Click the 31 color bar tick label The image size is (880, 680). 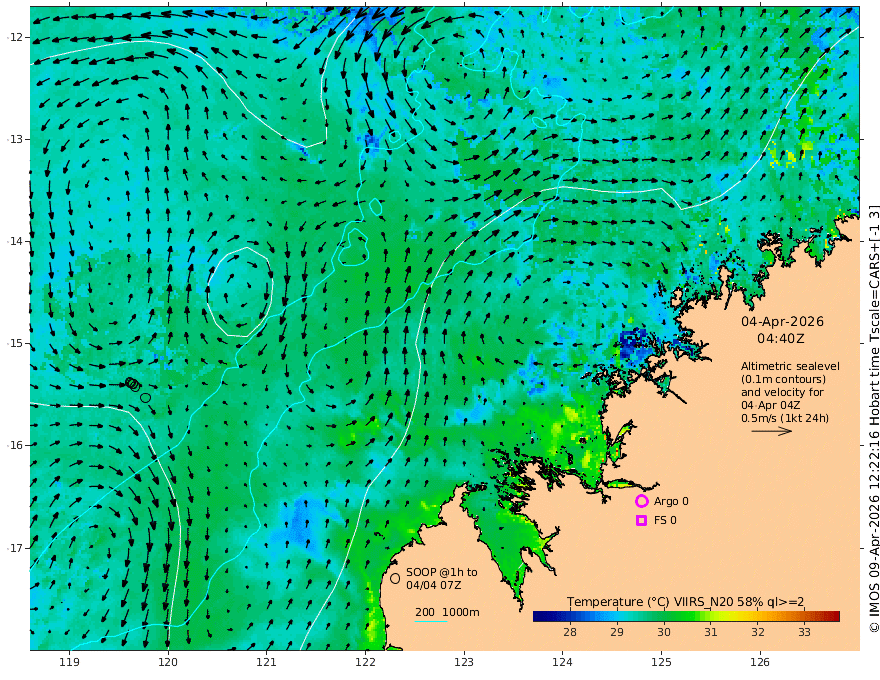click(x=711, y=632)
